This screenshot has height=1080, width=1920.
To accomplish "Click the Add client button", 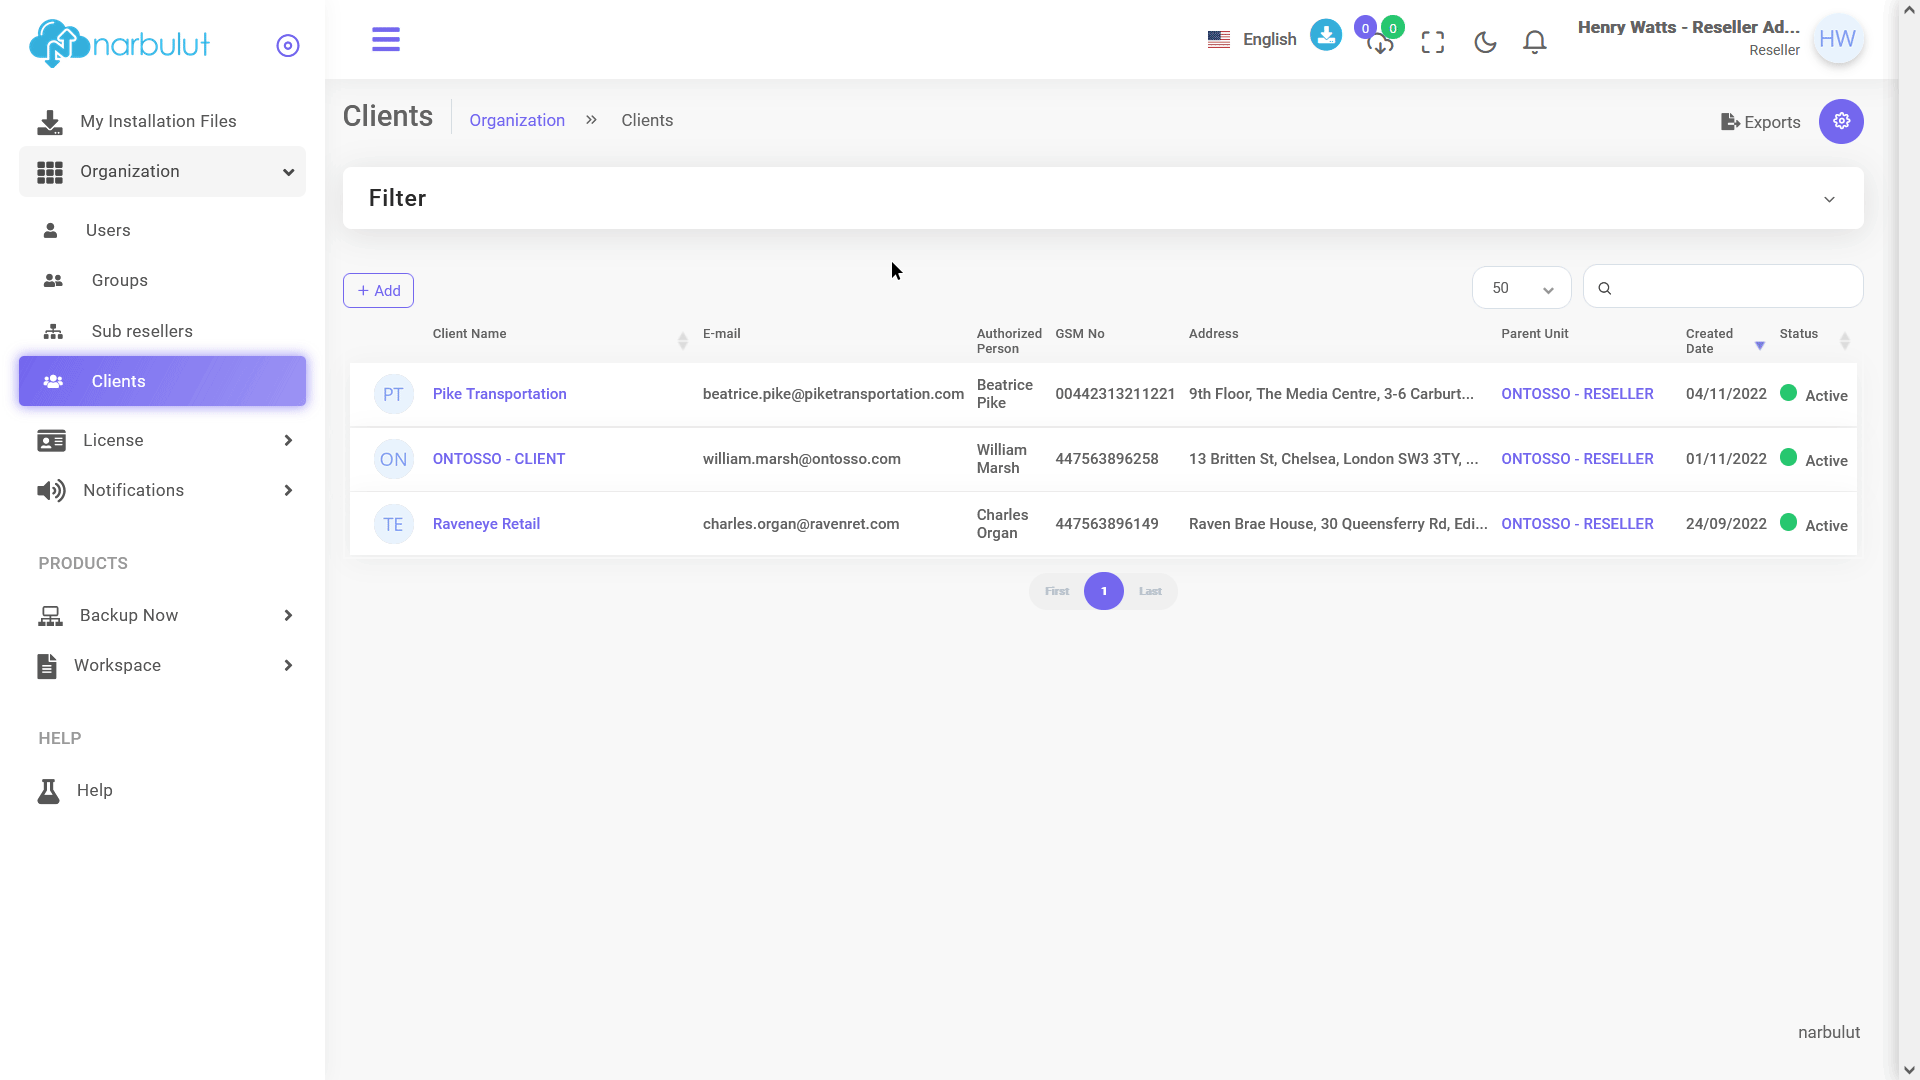I will tap(378, 291).
